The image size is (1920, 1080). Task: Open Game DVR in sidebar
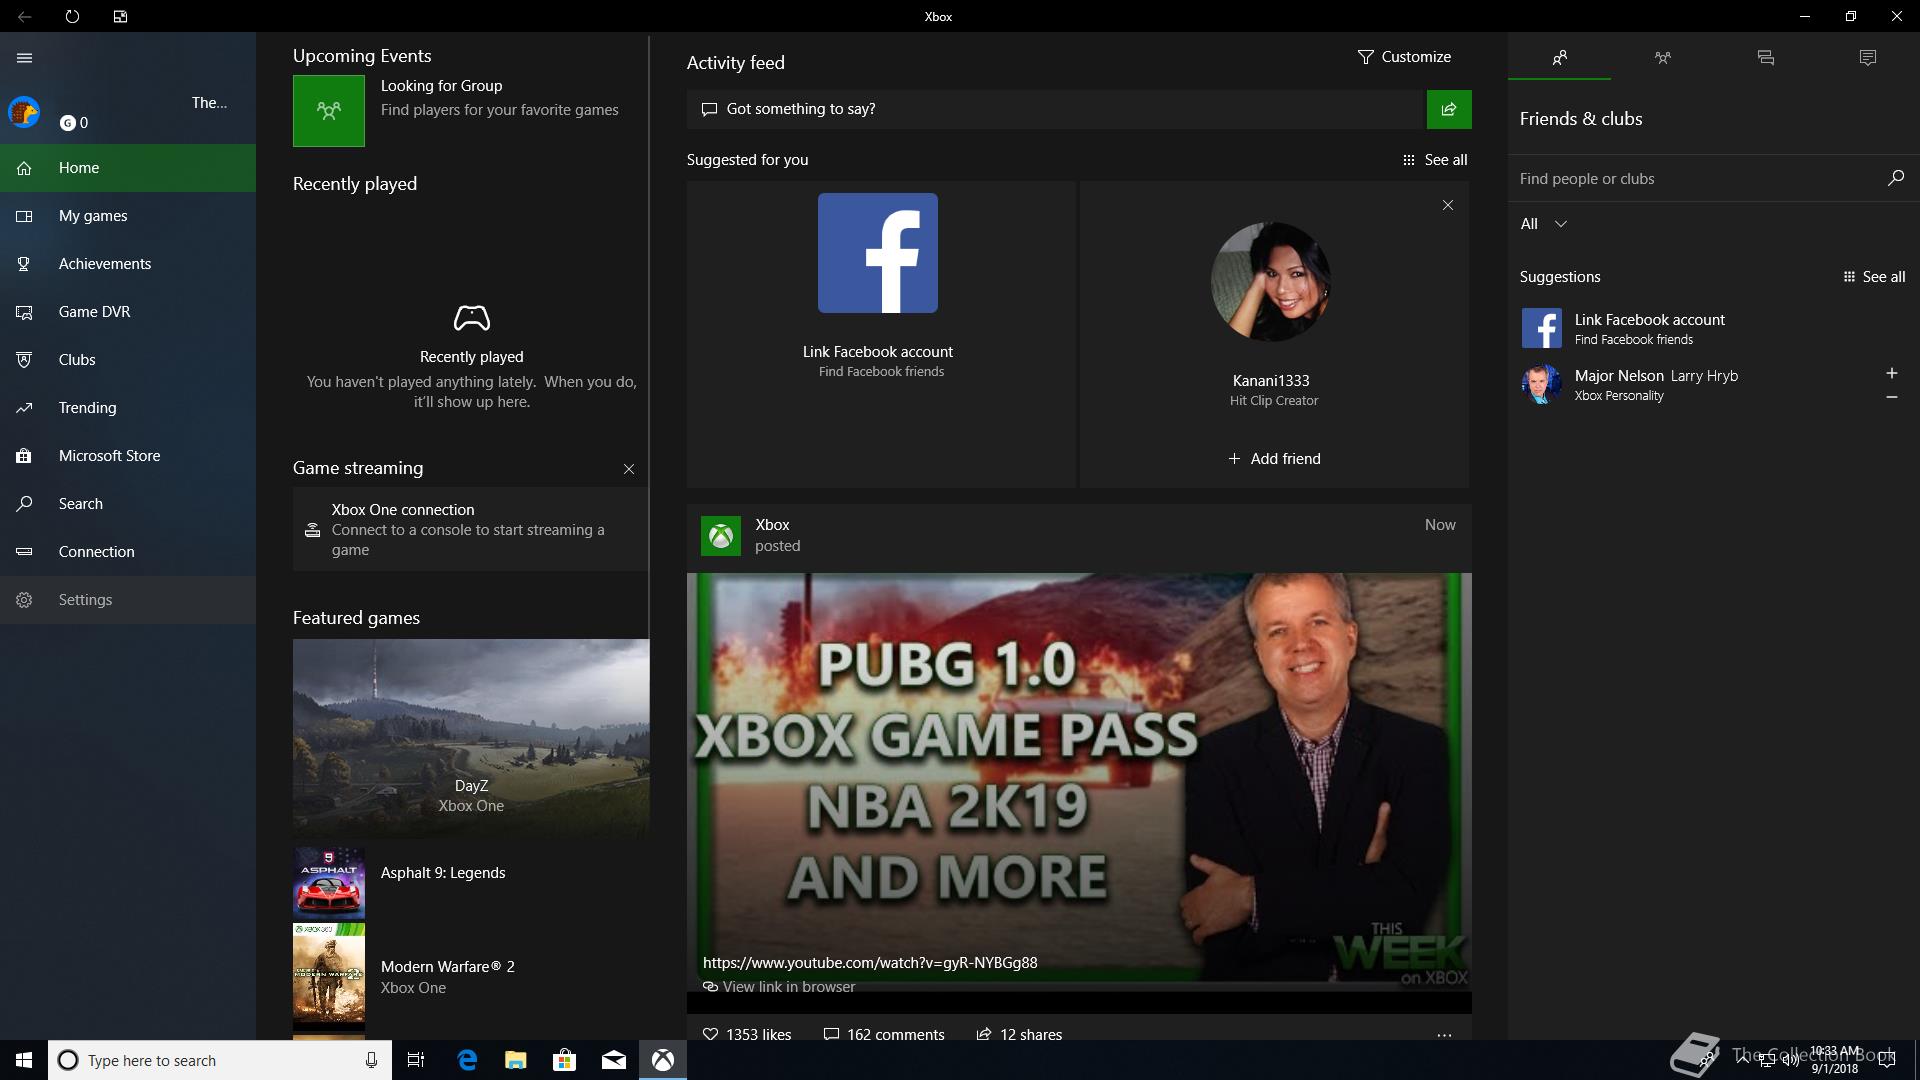coord(128,312)
